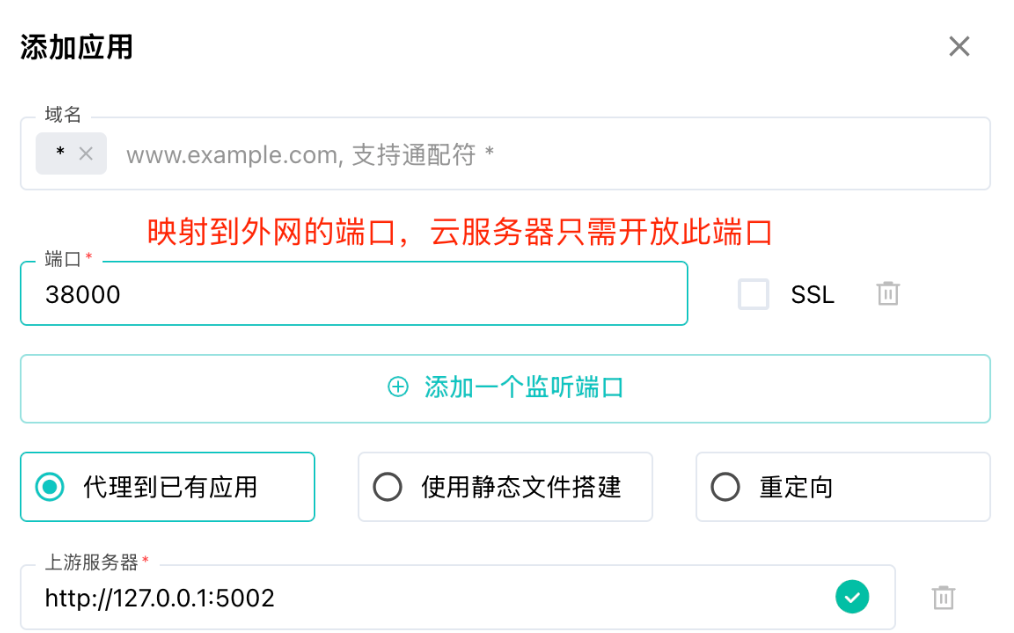The height and width of the screenshot is (633, 1014).
Task: Select the * domain chip
Action: click(61, 153)
